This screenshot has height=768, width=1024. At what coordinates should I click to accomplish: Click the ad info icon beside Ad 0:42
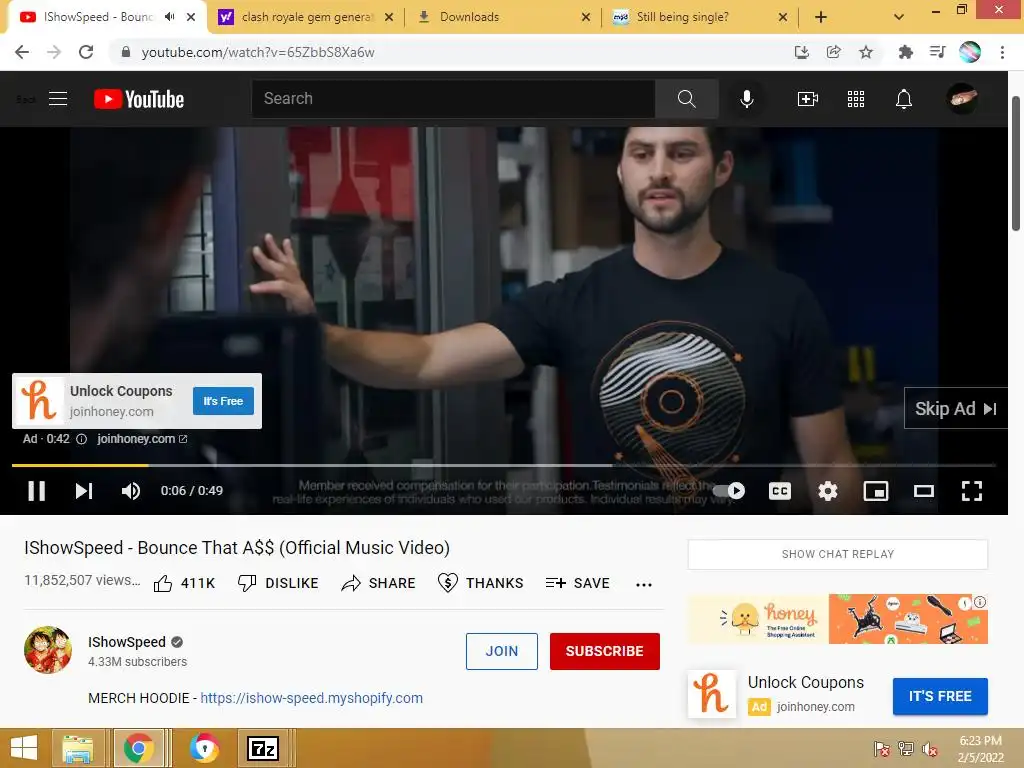(x=82, y=439)
